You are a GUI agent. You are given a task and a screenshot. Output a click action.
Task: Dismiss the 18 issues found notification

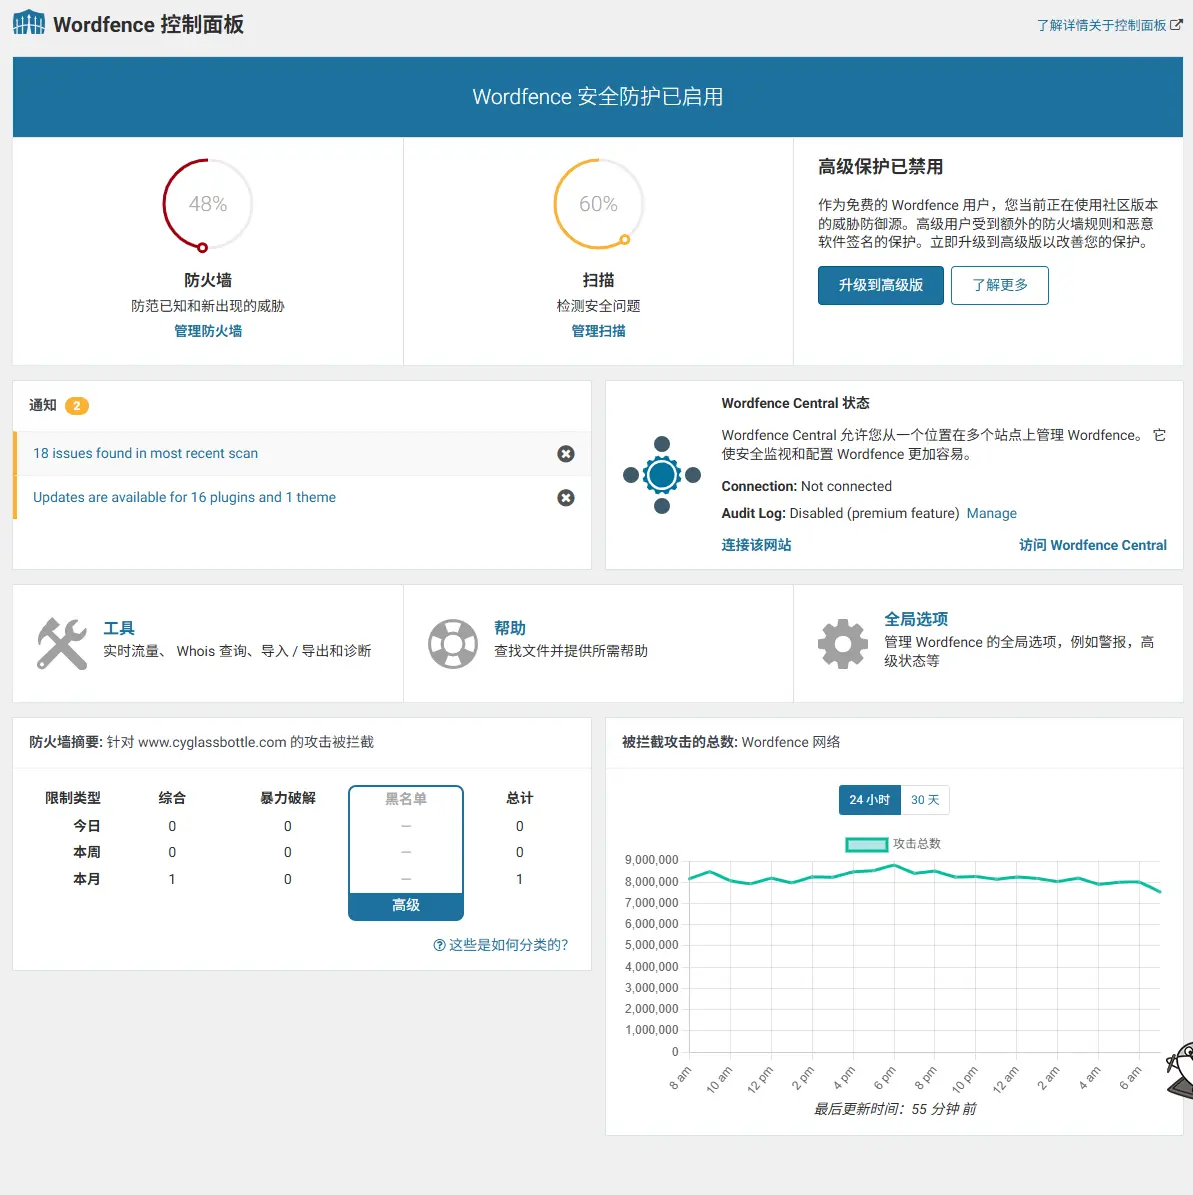[566, 453]
